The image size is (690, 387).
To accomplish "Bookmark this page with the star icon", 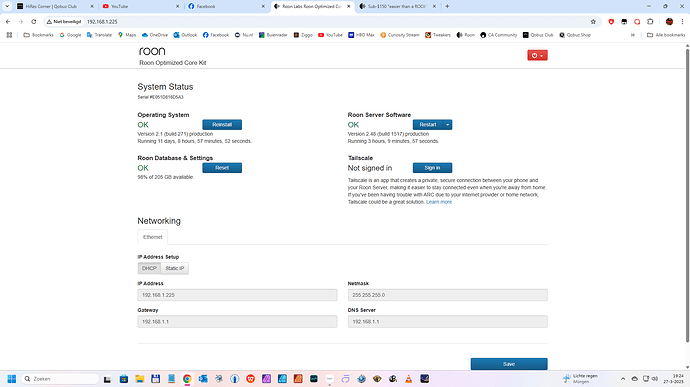I will coord(593,22).
